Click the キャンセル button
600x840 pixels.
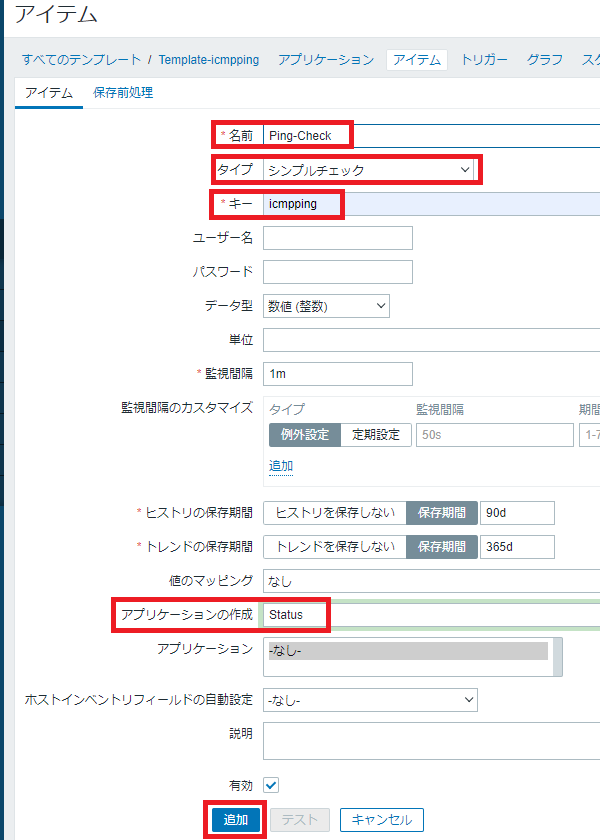pos(382,820)
